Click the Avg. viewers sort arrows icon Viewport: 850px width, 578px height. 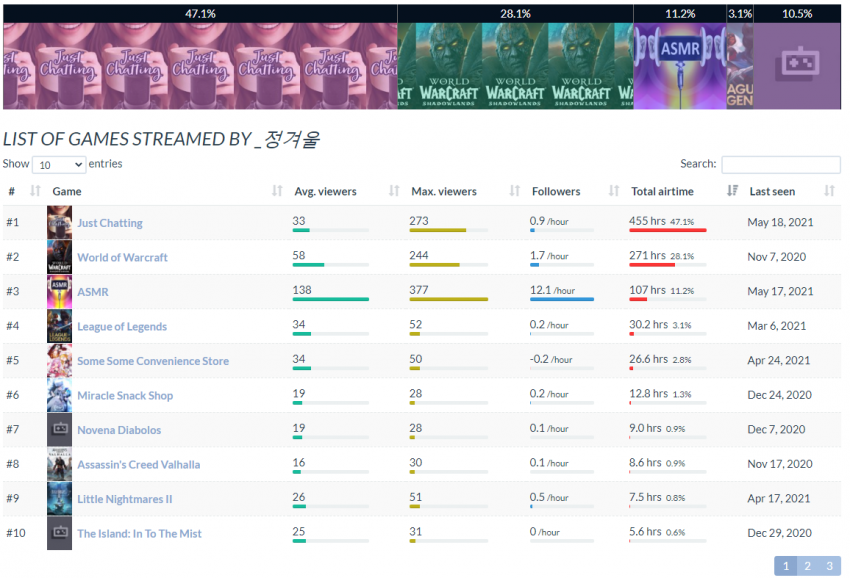point(394,191)
